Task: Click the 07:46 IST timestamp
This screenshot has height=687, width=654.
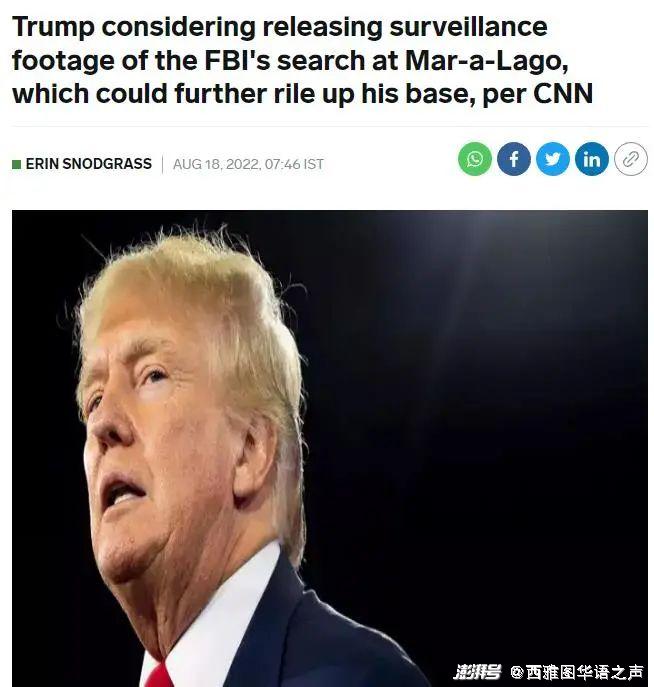Action: pyautogui.click(x=294, y=164)
